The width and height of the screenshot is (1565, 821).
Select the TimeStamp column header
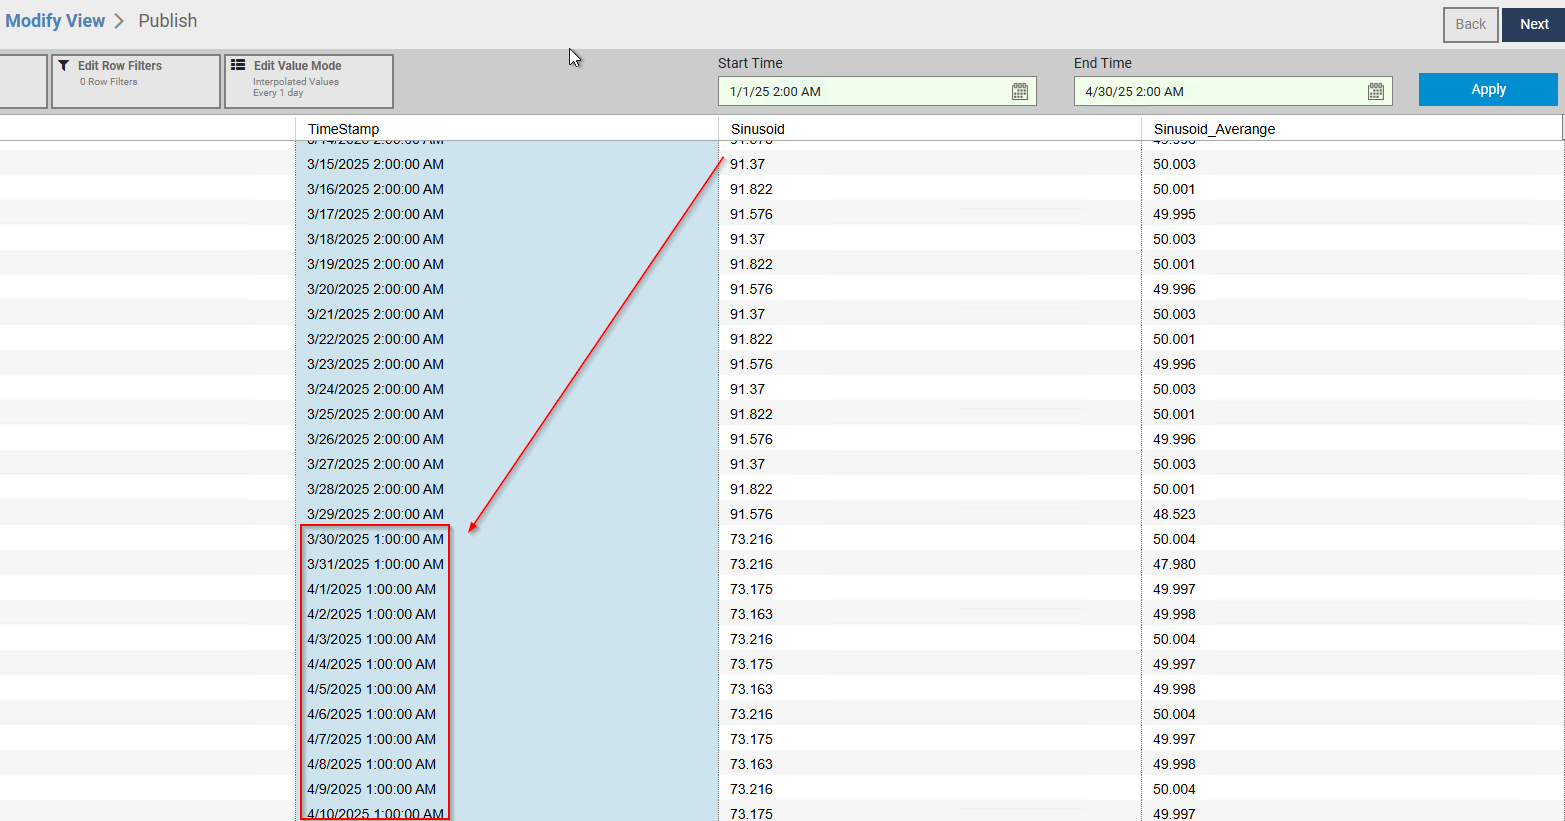click(x=344, y=129)
